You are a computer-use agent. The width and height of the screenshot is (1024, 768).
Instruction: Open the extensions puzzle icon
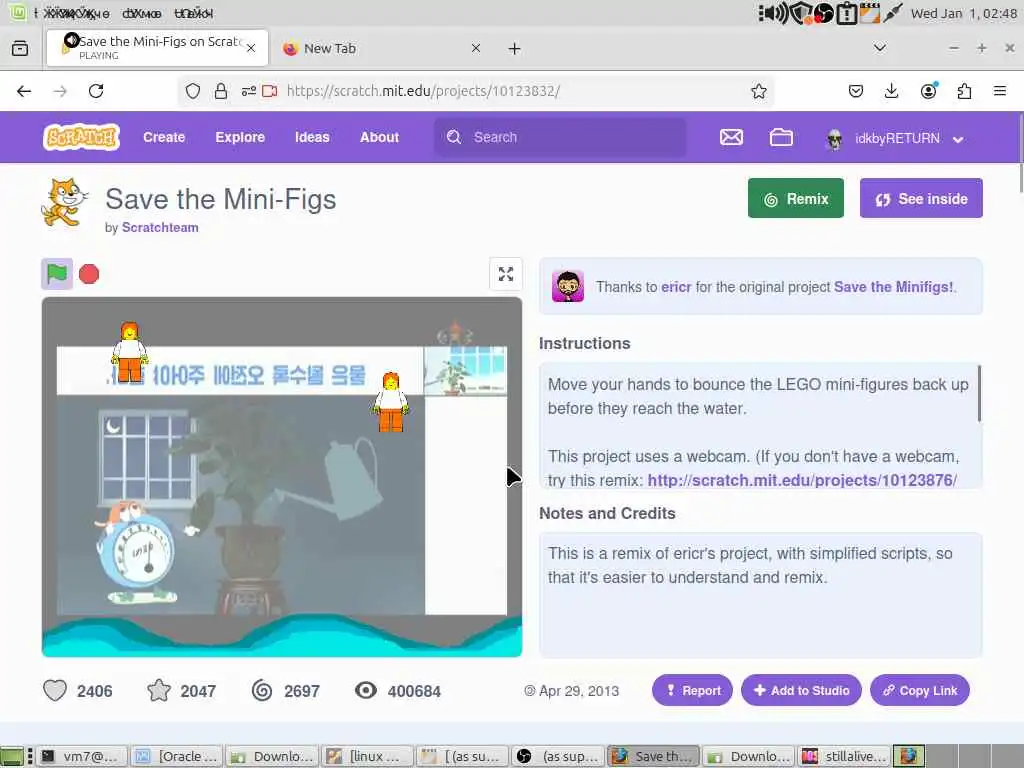point(964,91)
